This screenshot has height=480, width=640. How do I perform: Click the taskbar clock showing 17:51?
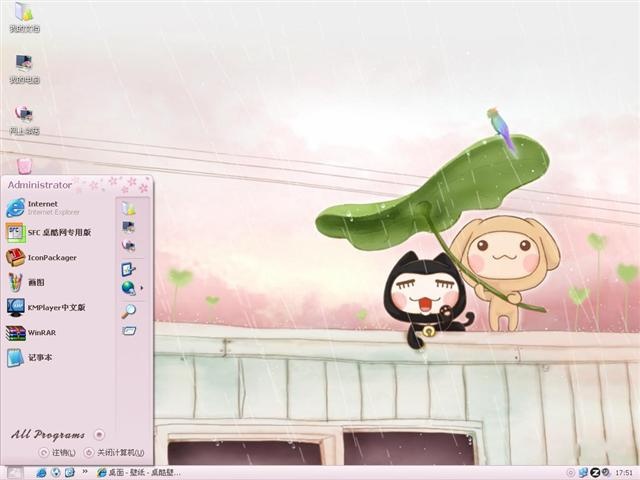pyautogui.click(x=624, y=473)
